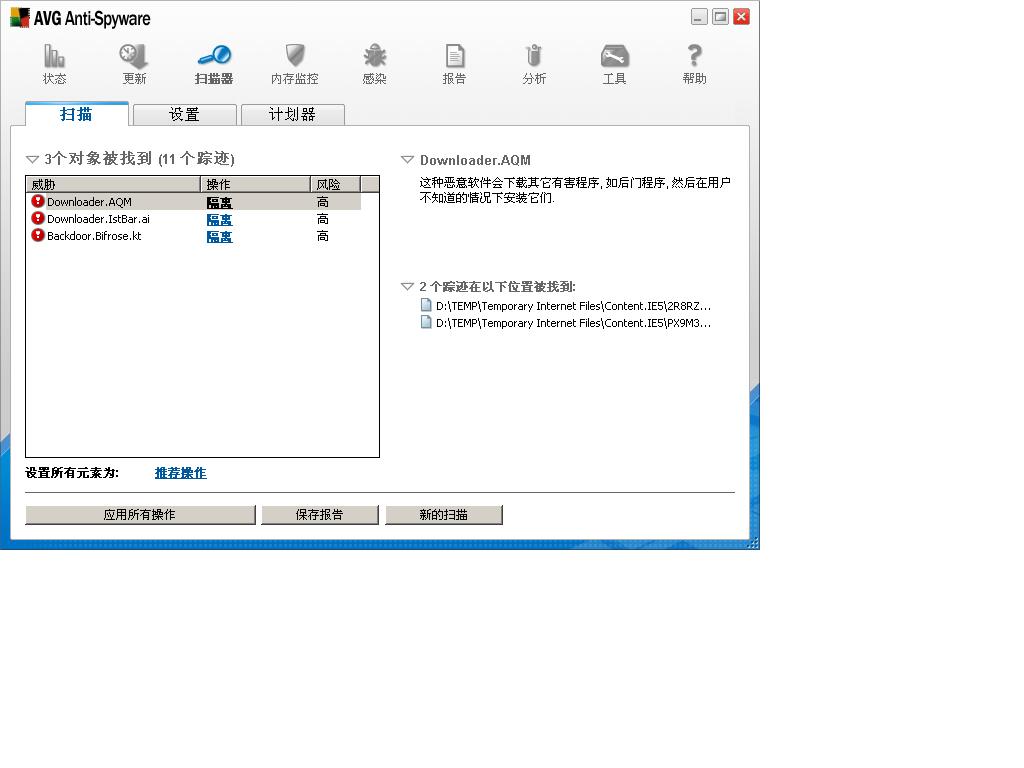1024x768 pixels.
Task: Click the 高 risk value for Backdoor.Bifrose.kt
Action: pos(323,236)
